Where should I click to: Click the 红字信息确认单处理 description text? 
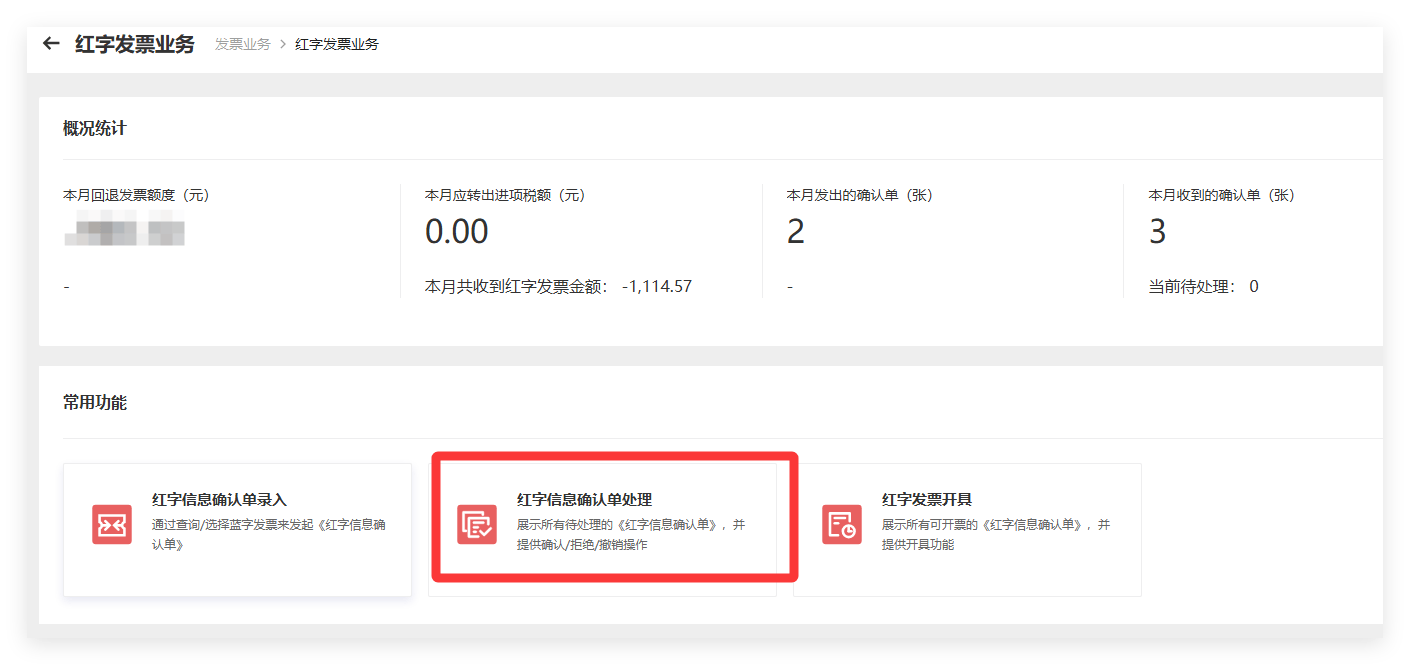pyautogui.click(x=630, y=535)
